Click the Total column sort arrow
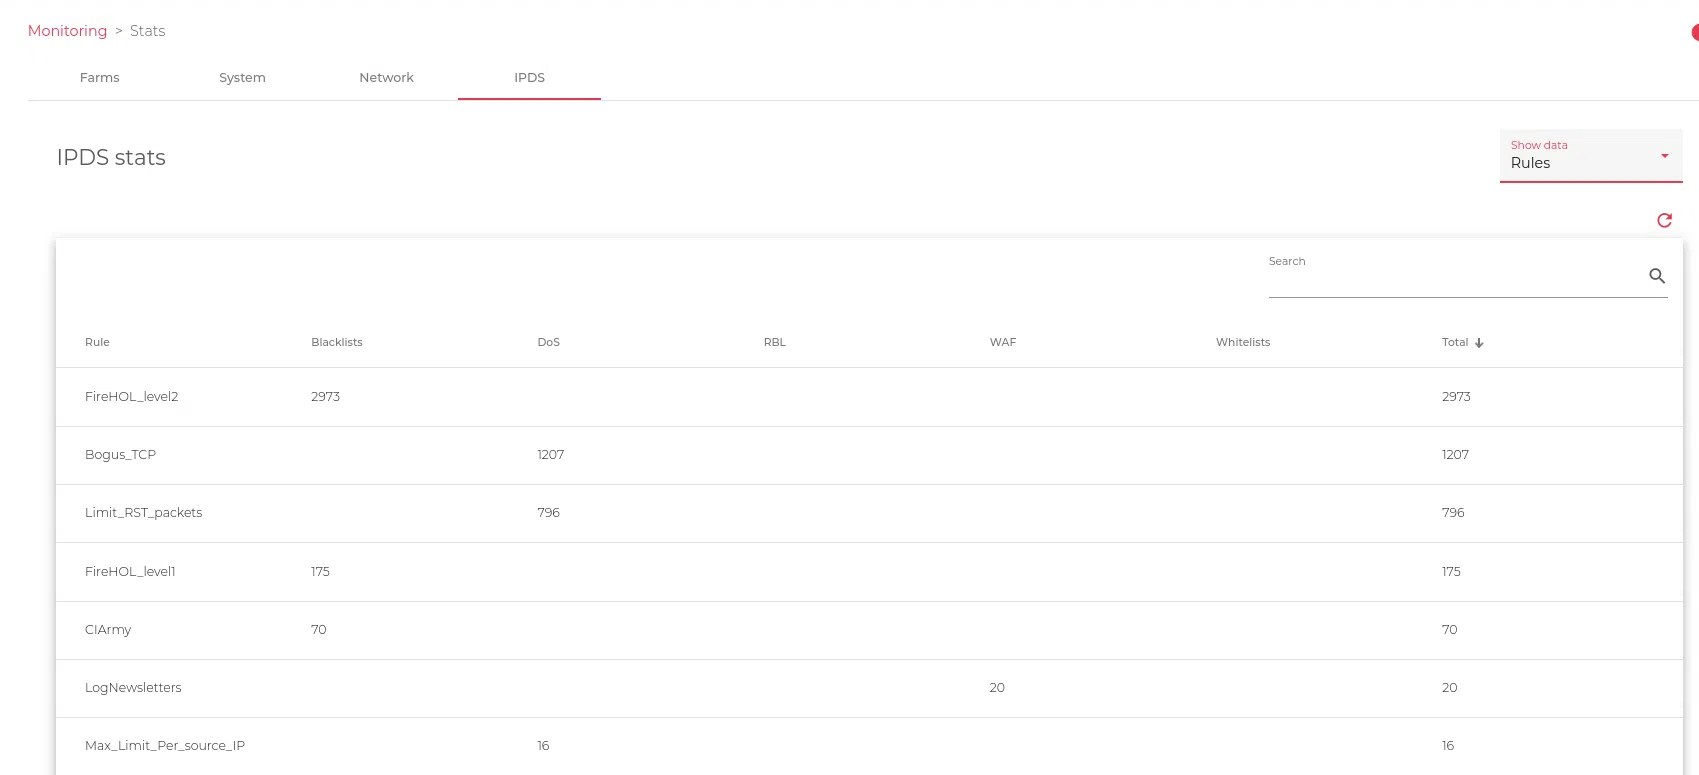 tap(1479, 343)
